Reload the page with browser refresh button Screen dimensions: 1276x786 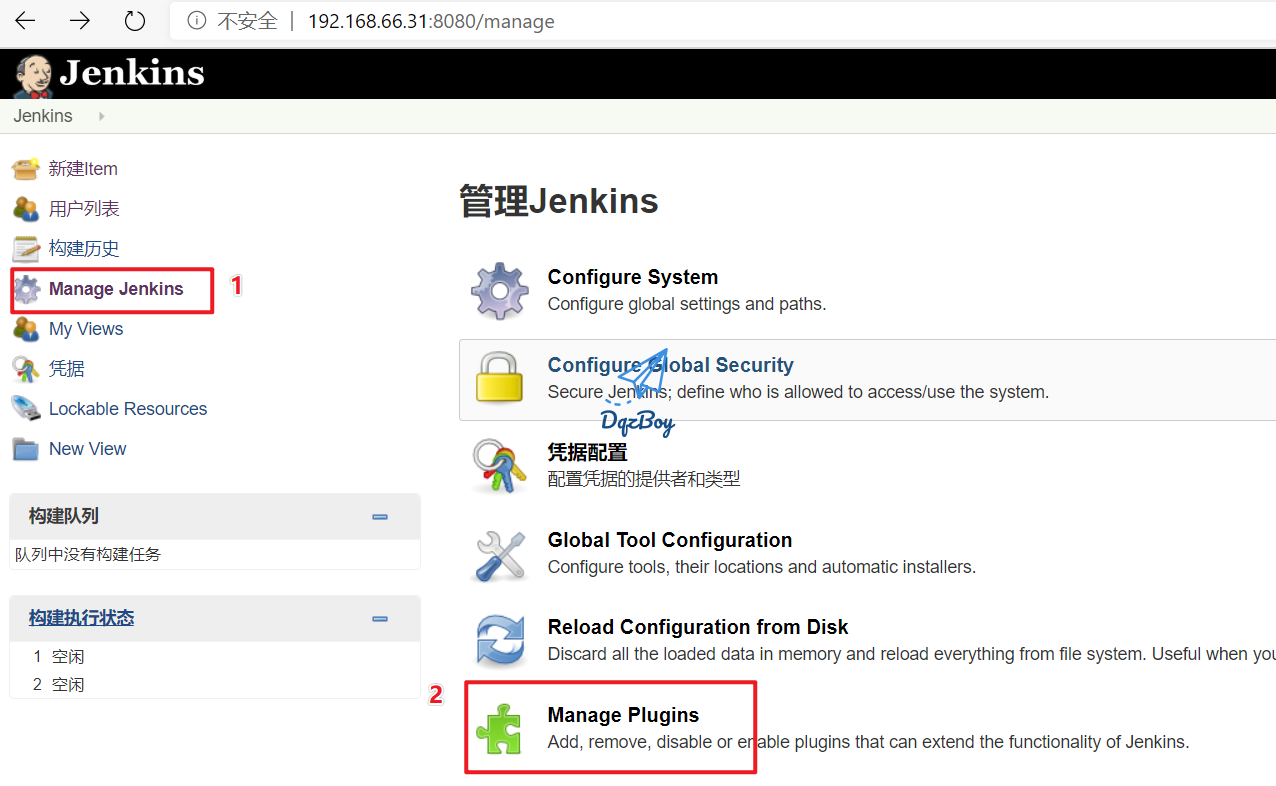134,21
